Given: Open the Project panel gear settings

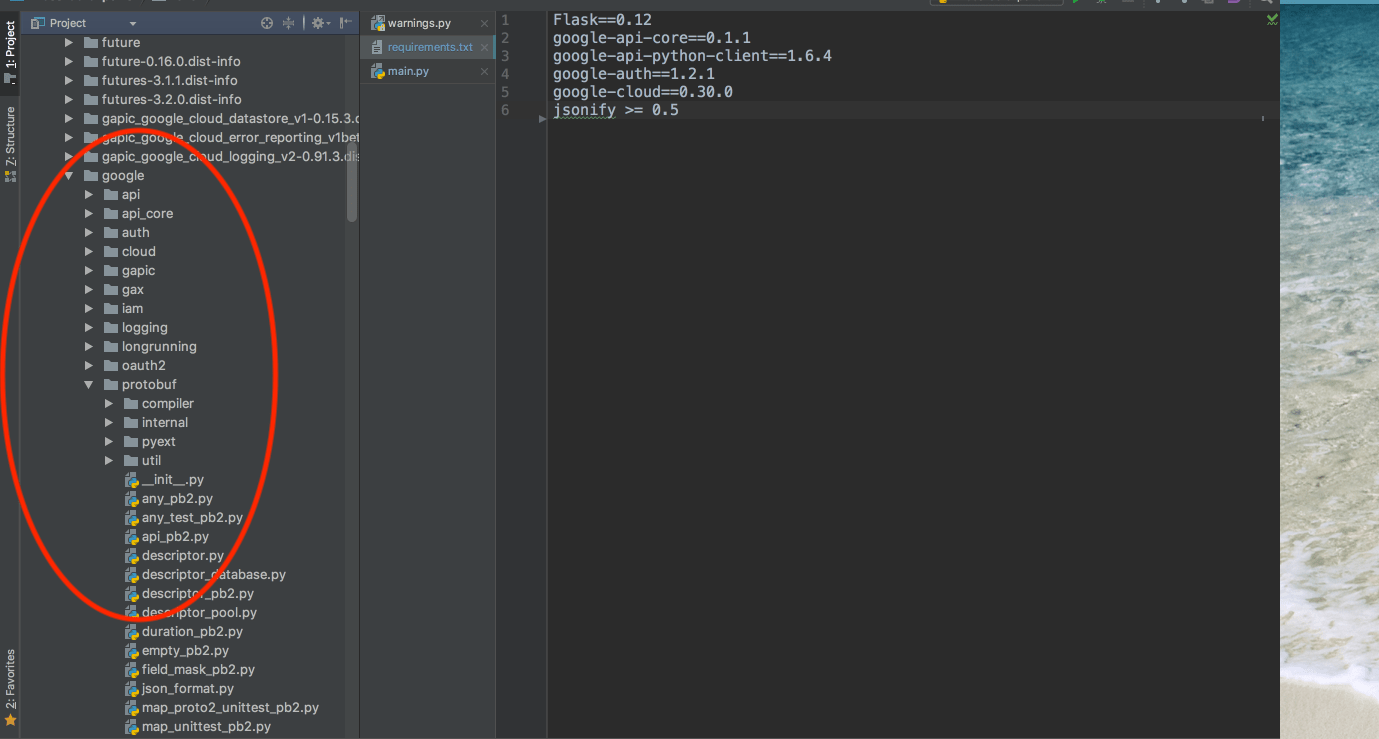Looking at the screenshot, I should pyautogui.click(x=318, y=23).
